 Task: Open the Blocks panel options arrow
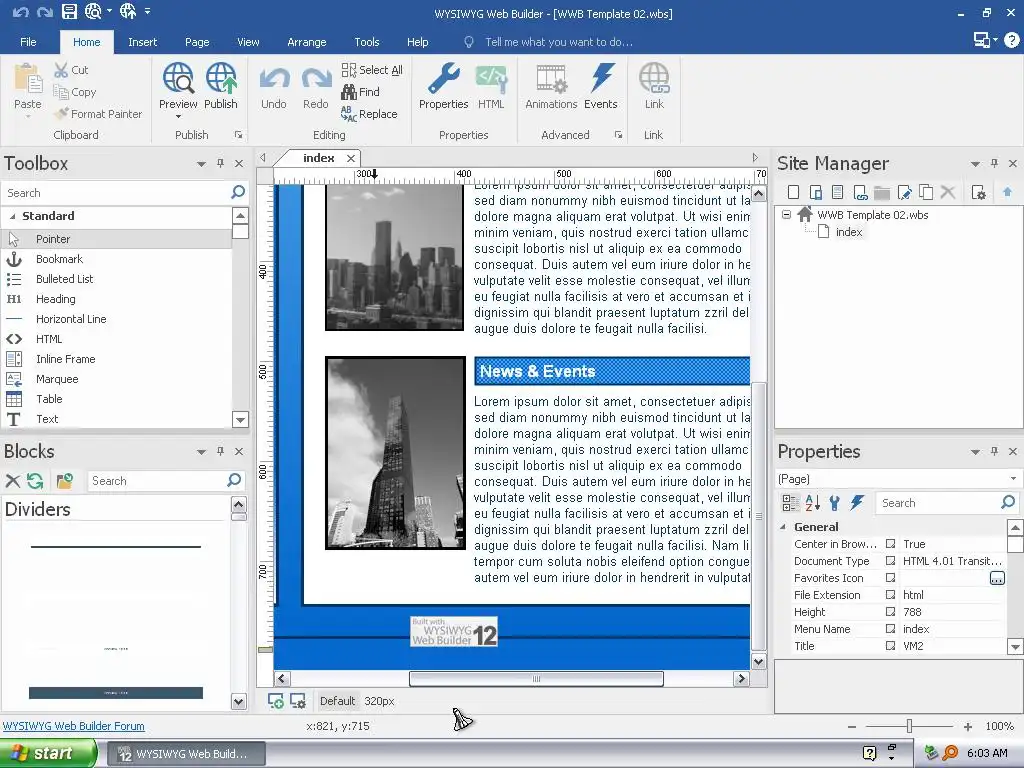coord(201,452)
